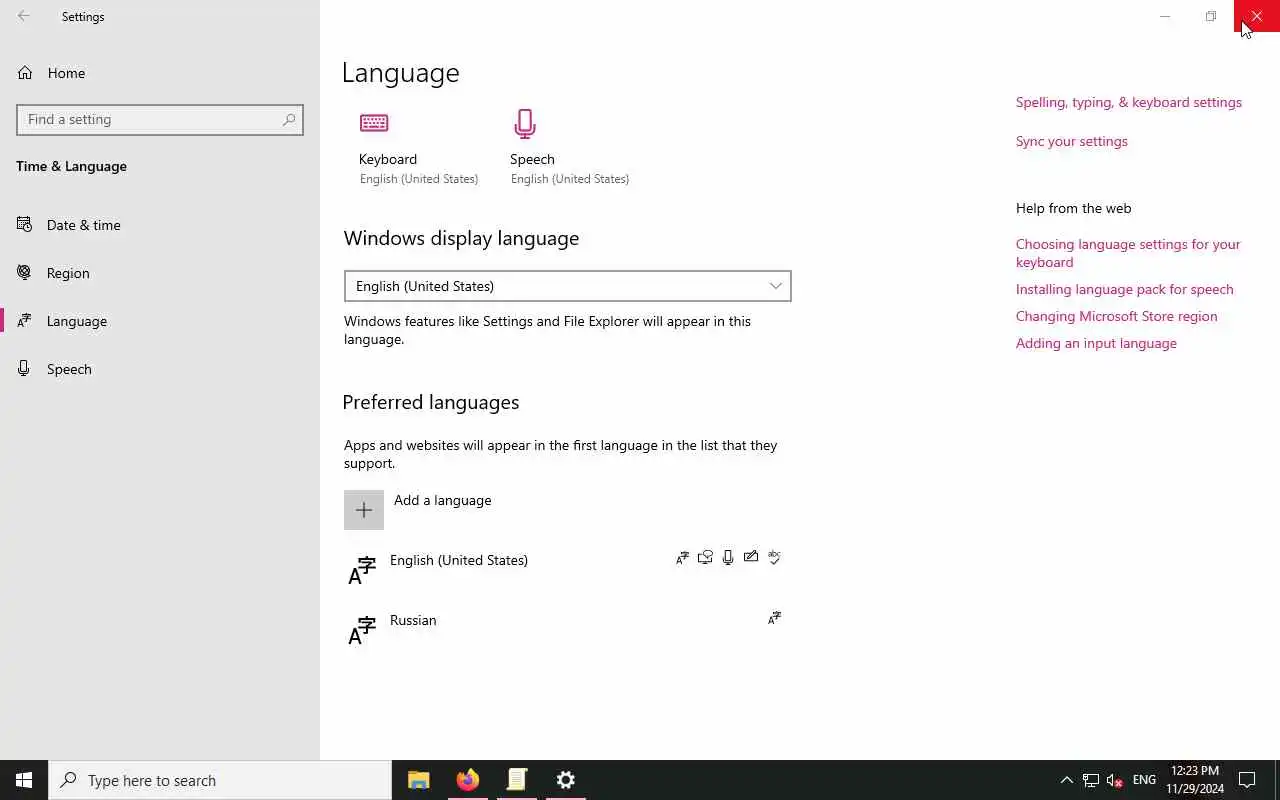
Task: Click display language icon on English row
Action: tap(682, 558)
